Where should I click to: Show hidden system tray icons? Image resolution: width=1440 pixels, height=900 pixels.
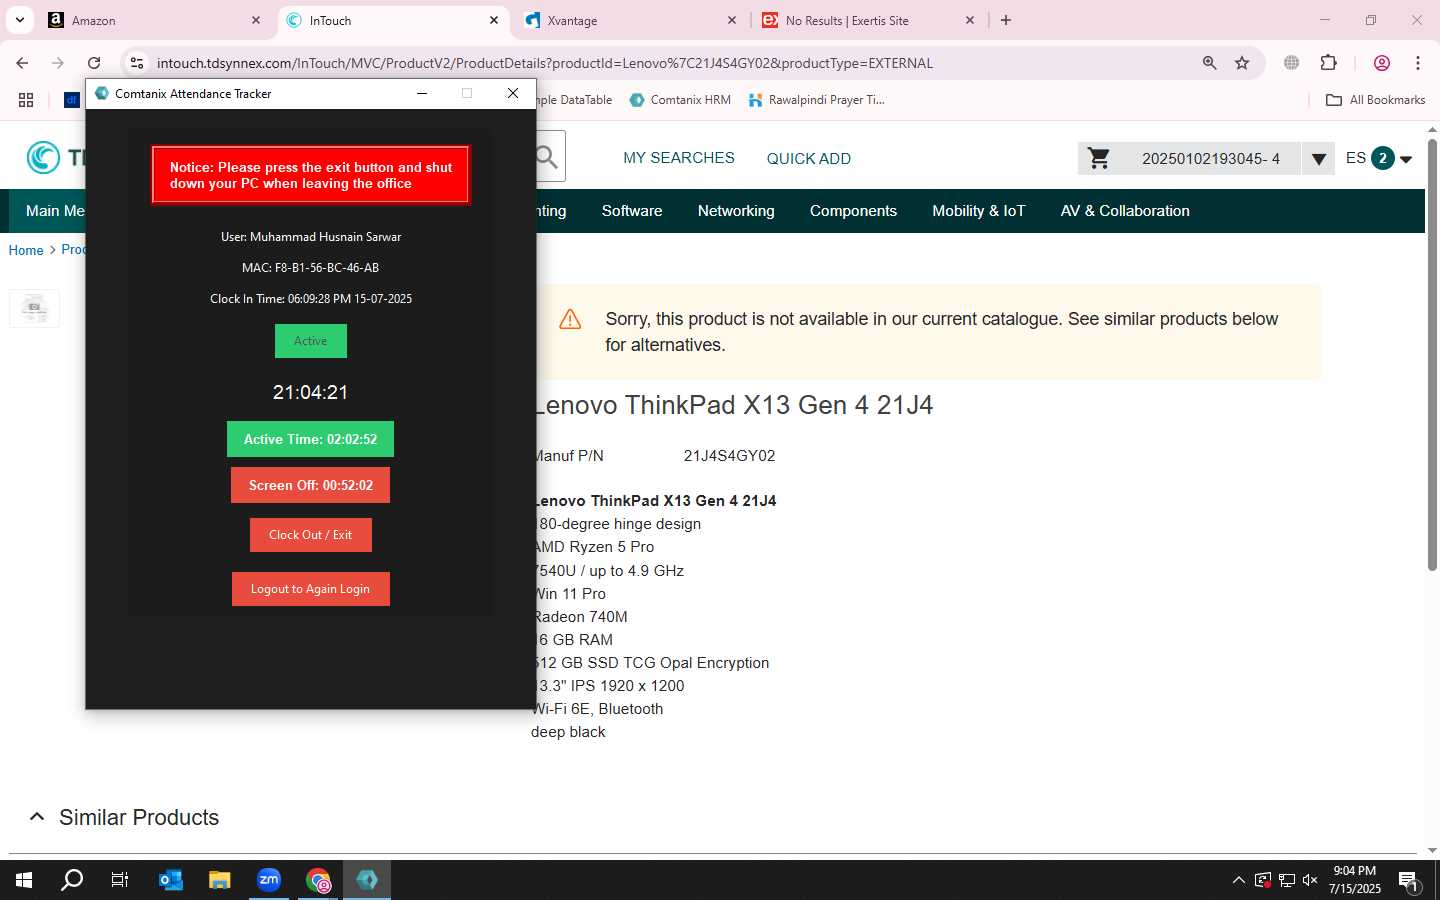tap(1239, 880)
